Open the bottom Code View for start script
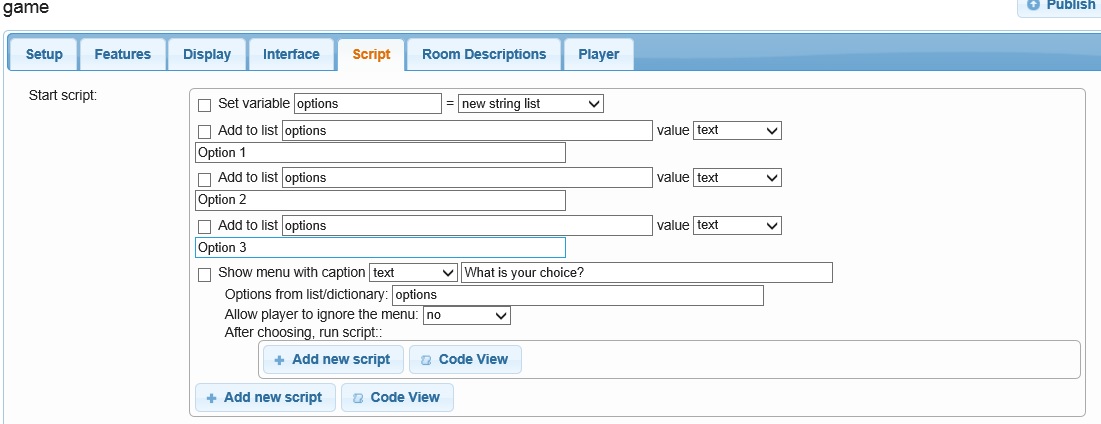The height and width of the screenshot is (424, 1101). 397,398
